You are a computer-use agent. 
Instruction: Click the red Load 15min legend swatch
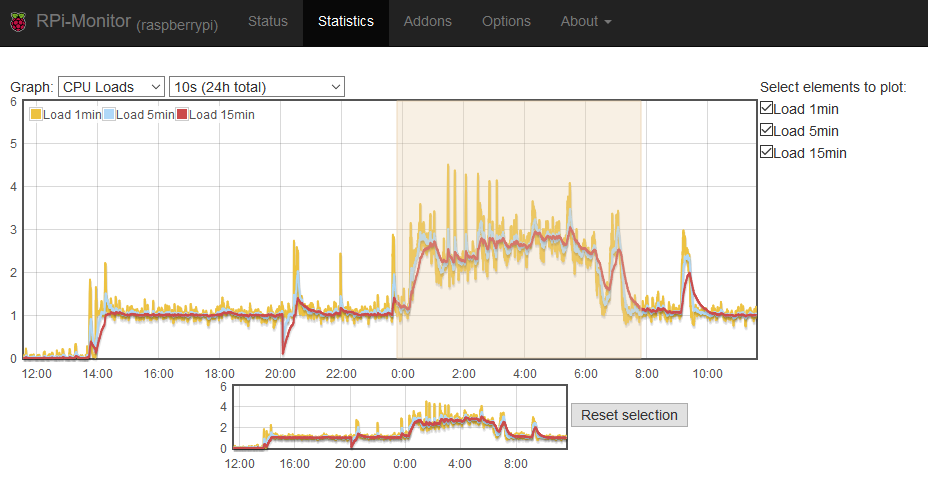click(x=182, y=115)
